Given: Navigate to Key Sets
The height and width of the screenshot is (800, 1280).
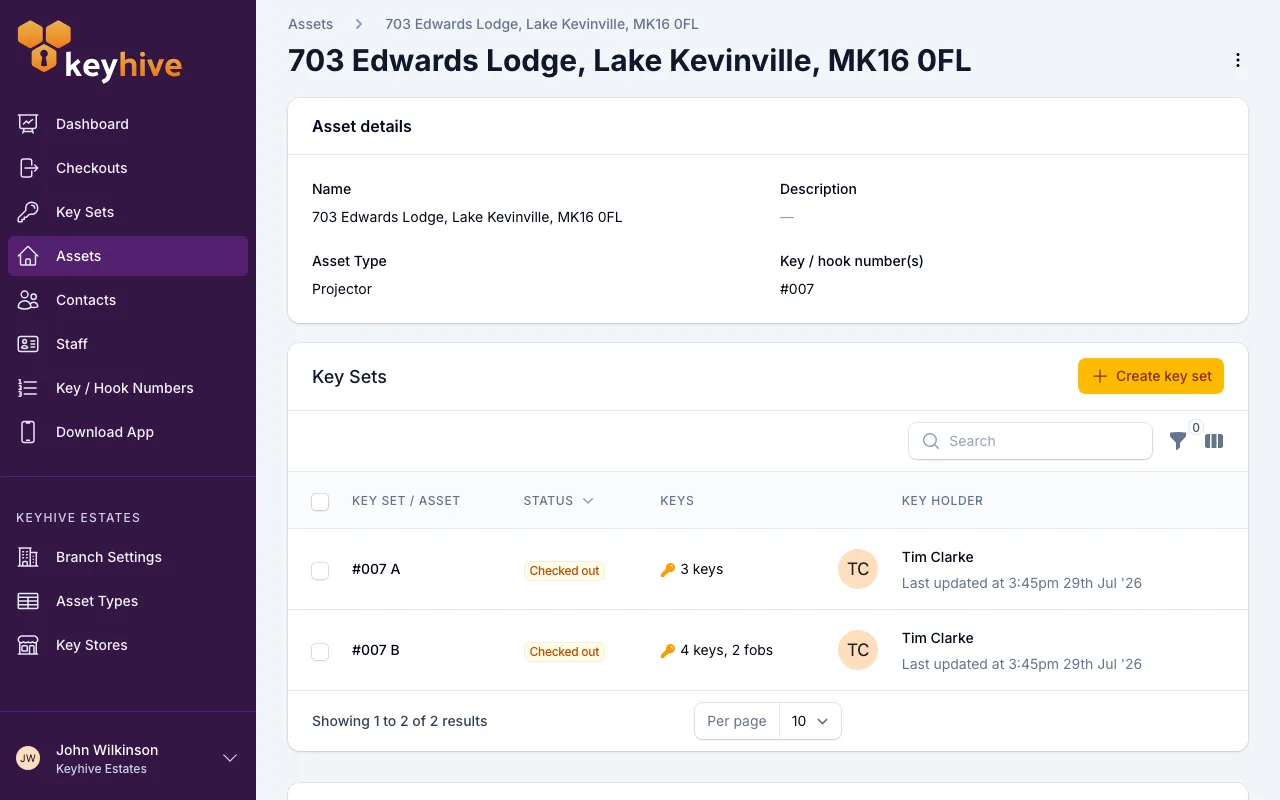Looking at the screenshot, I should pos(128,212).
